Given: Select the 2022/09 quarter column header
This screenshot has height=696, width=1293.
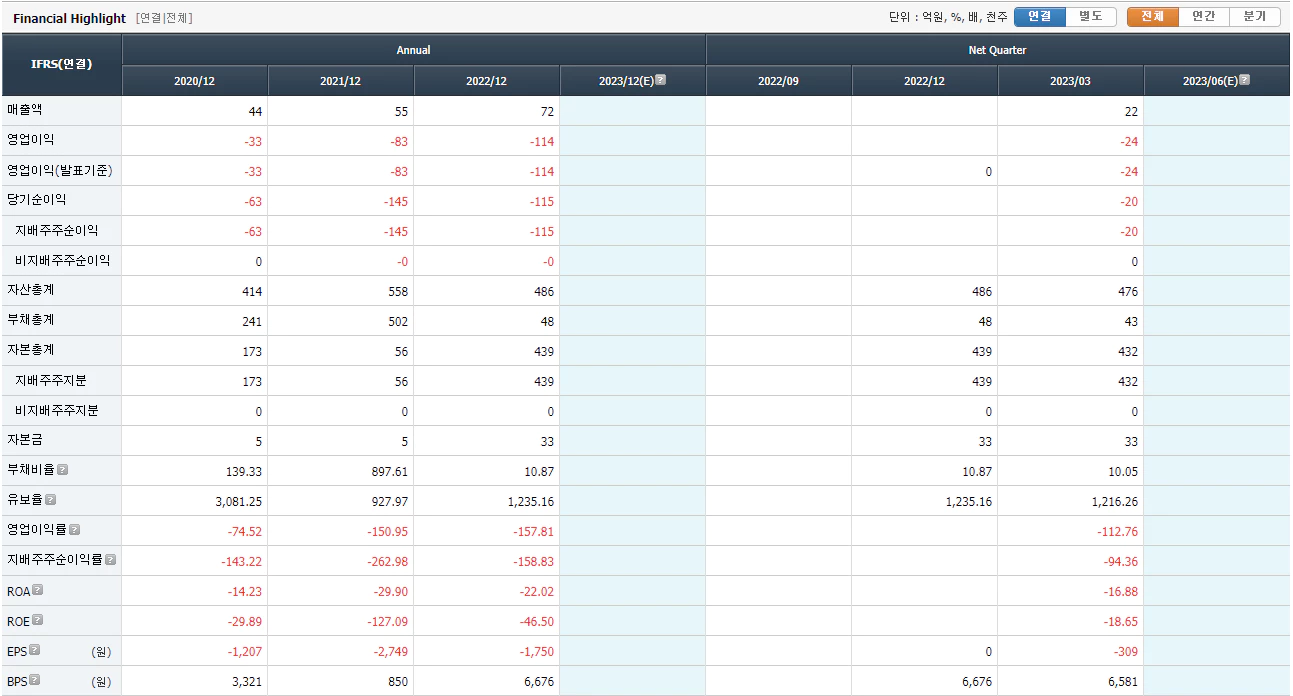Looking at the screenshot, I should tap(779, 81).
